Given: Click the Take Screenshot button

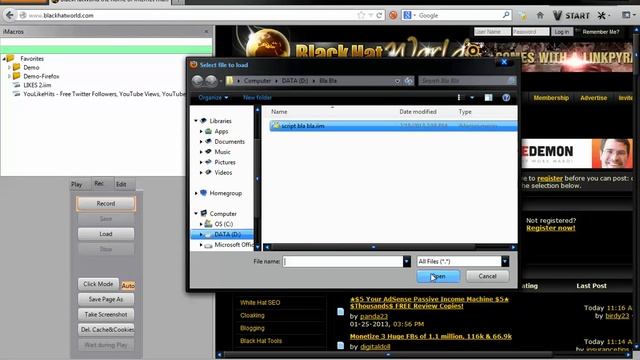Looking at the screenshot, I should [106, 314].
